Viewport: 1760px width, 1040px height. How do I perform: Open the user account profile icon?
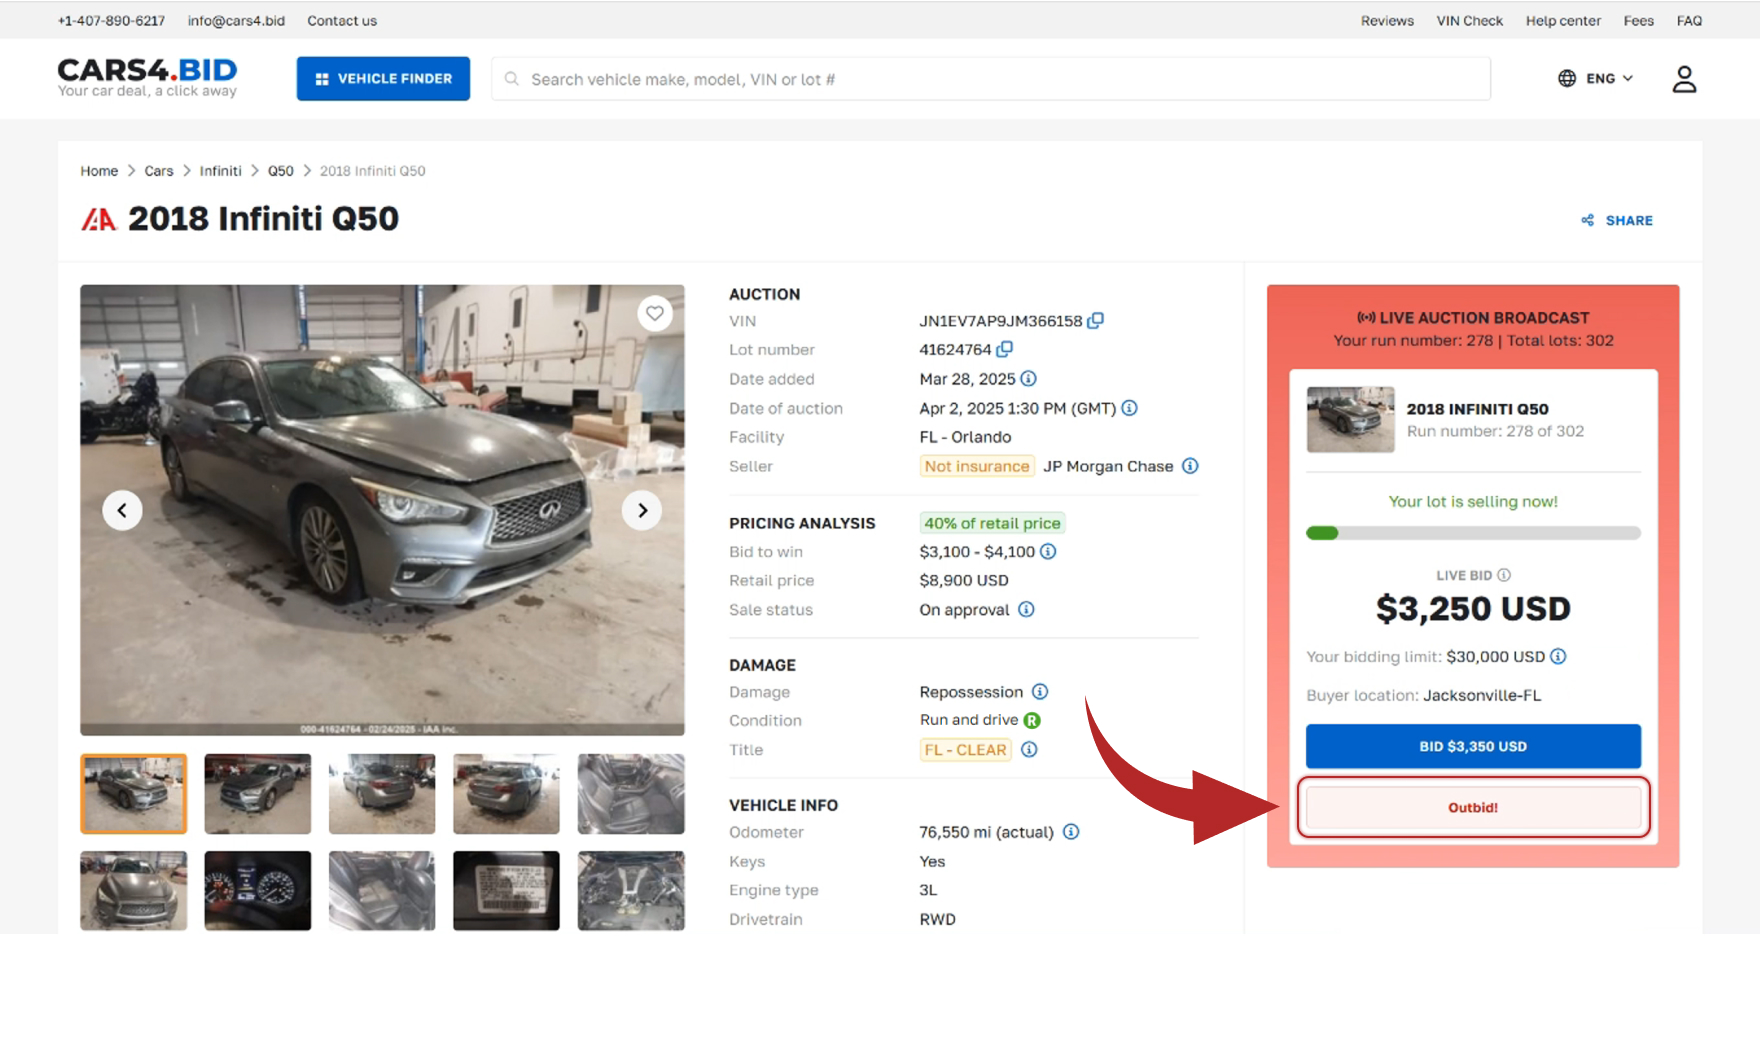1684,79
